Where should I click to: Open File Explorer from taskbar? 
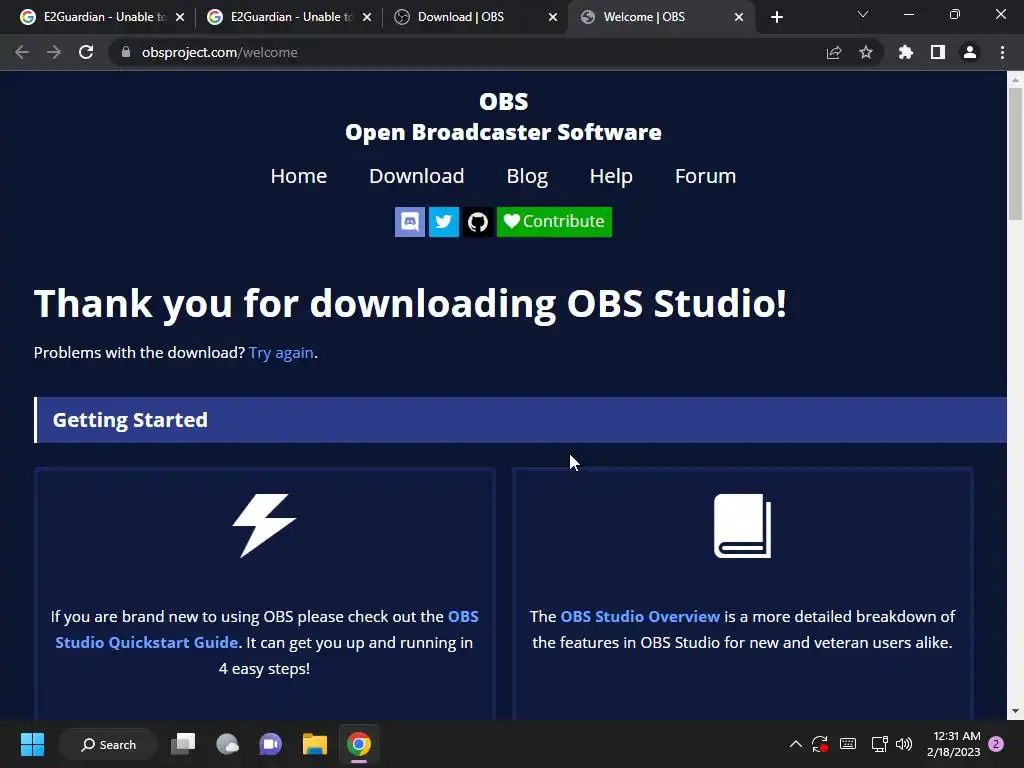(x=315, y=744)
